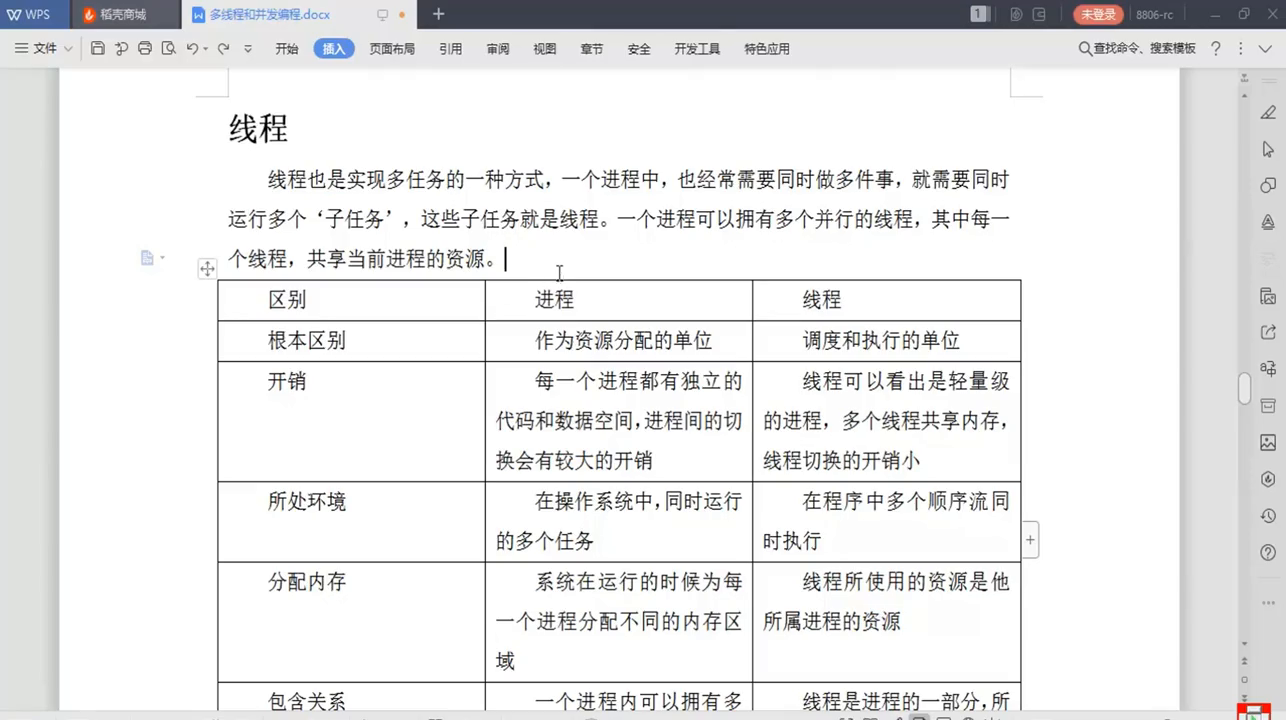Screen dimensions: 1286x720
Task: Open the Help question mark icon in ribbon
Action: tap(1216, 48)
